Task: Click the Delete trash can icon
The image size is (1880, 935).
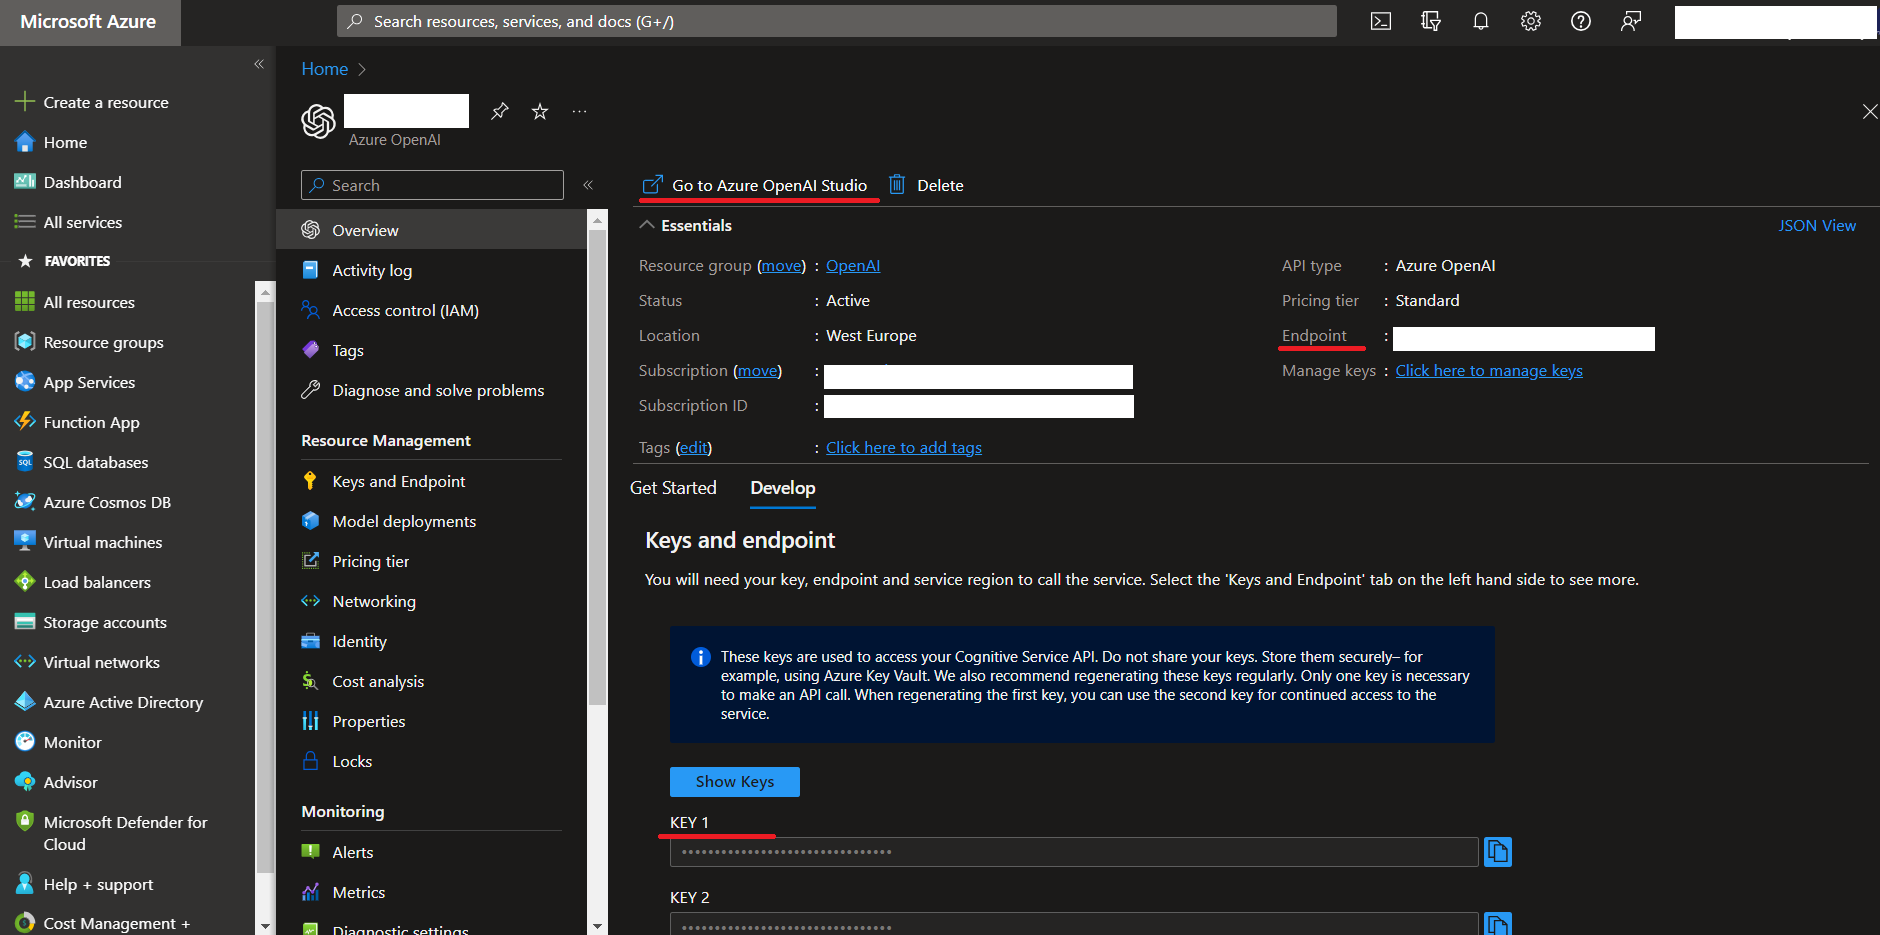Action: 897,185
